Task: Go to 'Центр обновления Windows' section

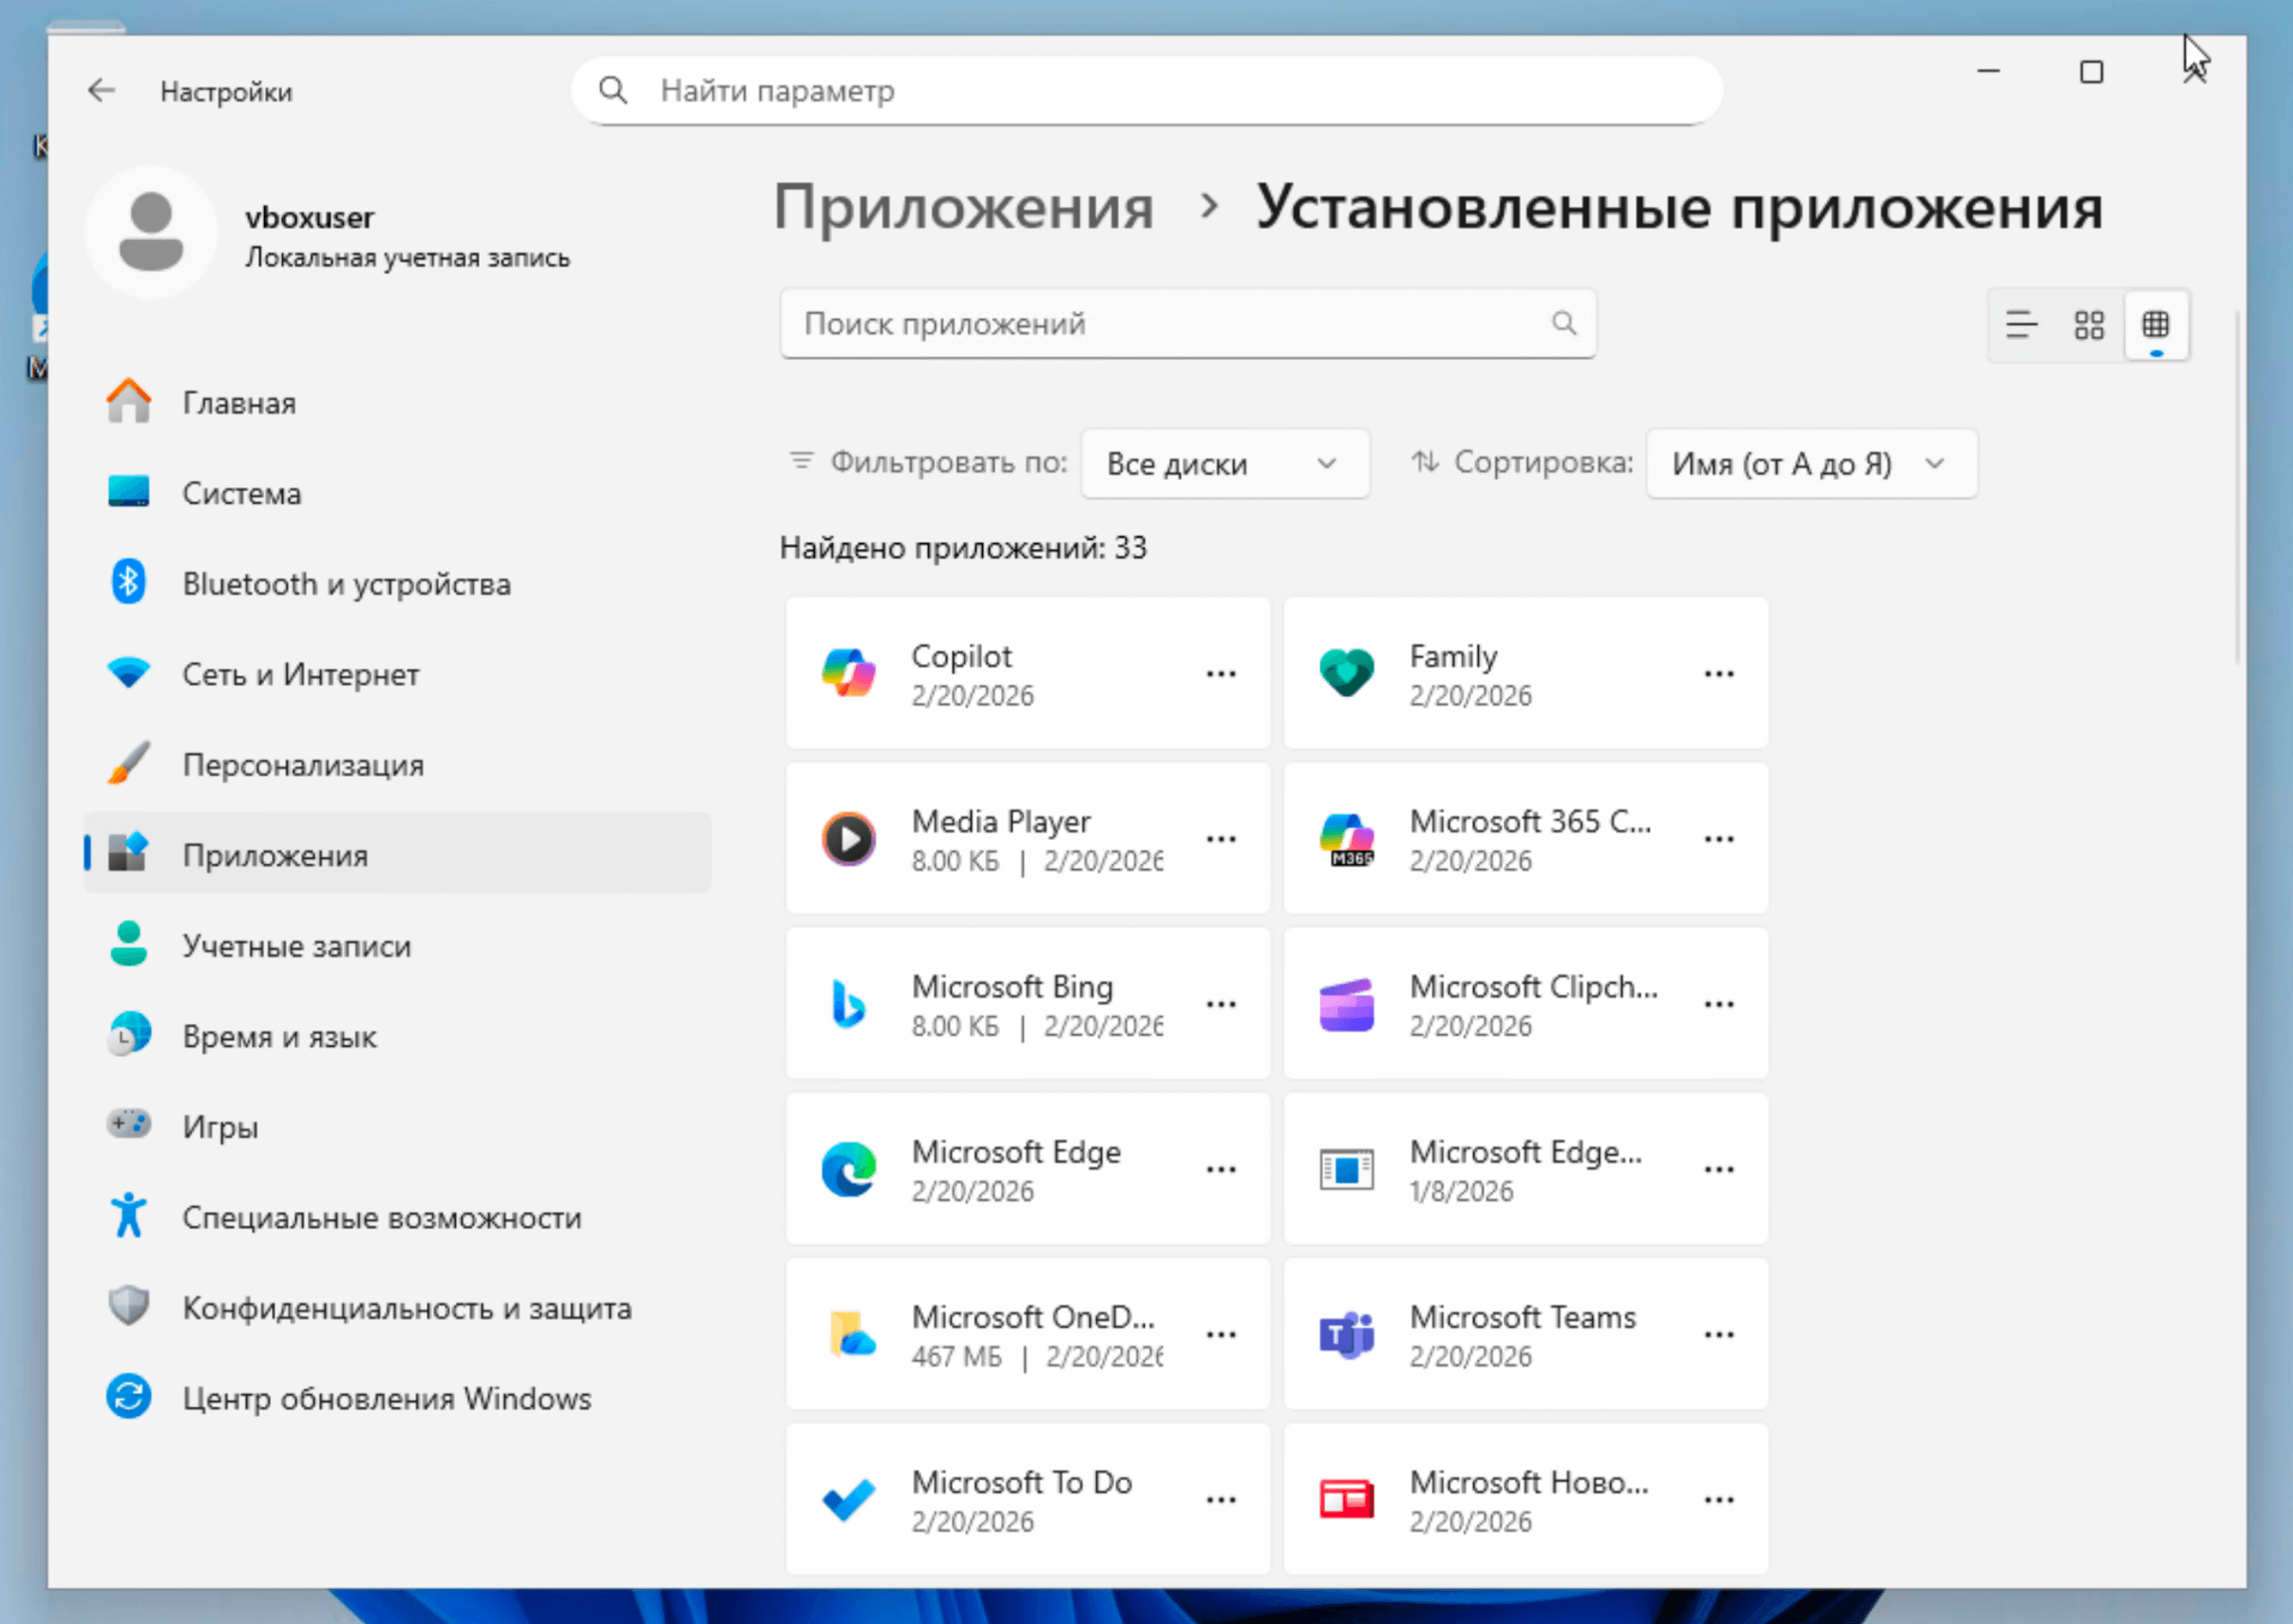Action: click(x=386, y=1398)
